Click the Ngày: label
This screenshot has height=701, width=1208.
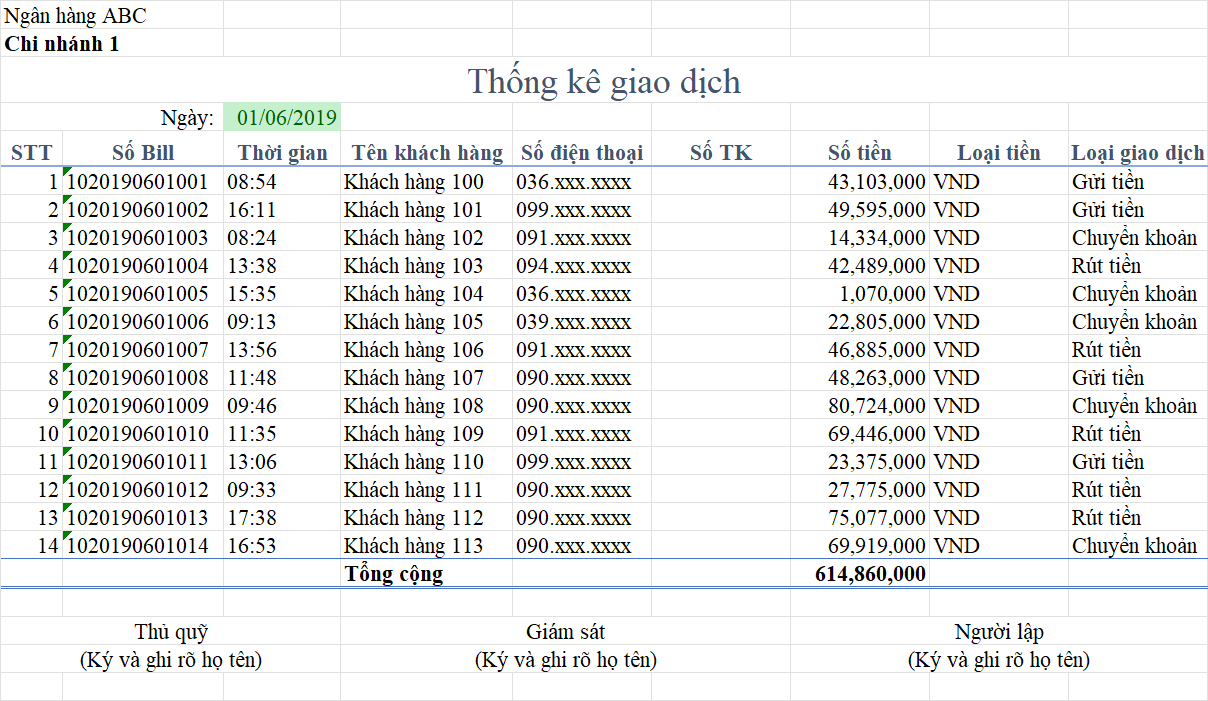tap(187, 118)
